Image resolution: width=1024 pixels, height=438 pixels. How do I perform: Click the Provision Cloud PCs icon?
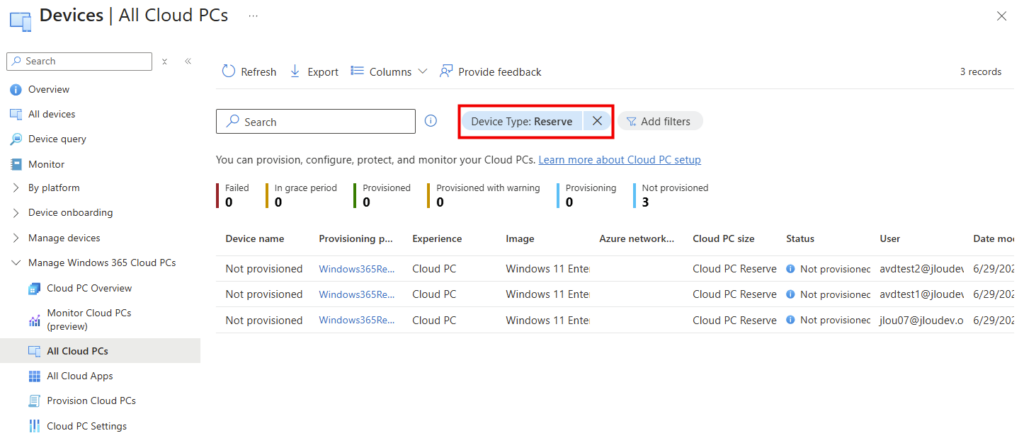click(x=35, y=401)
